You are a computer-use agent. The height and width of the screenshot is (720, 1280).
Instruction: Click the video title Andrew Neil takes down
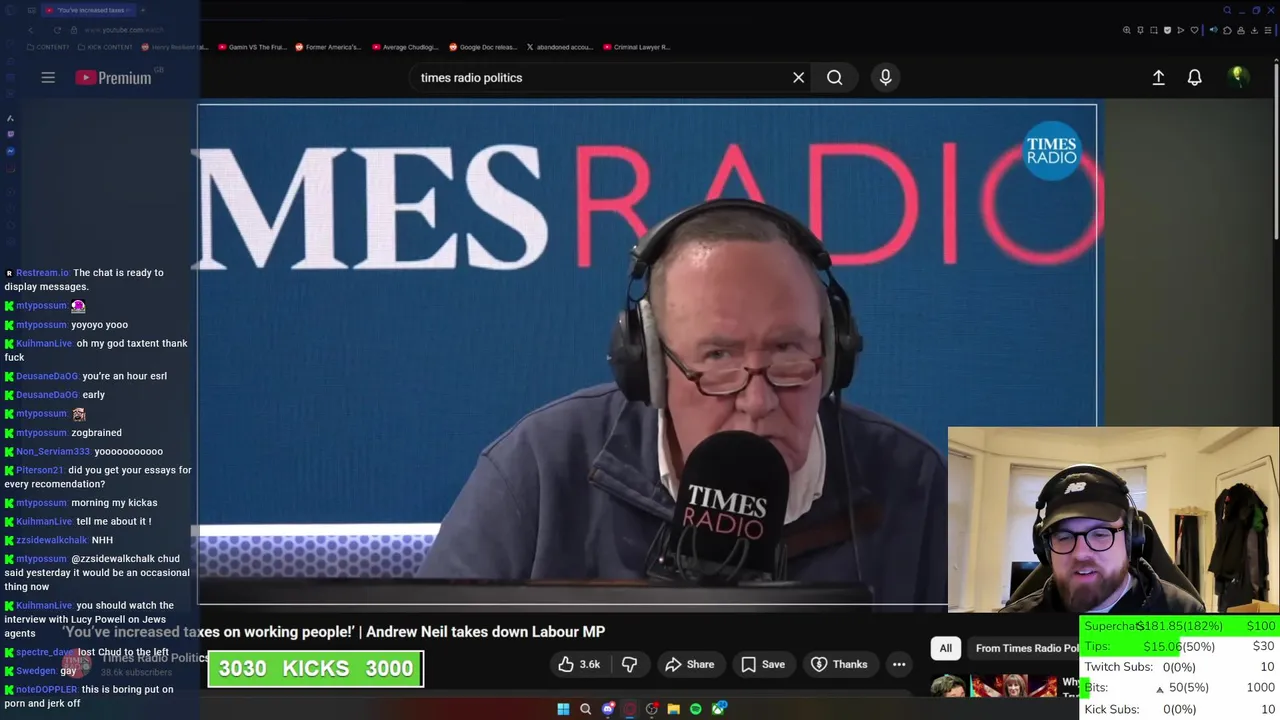pos(333,632)
